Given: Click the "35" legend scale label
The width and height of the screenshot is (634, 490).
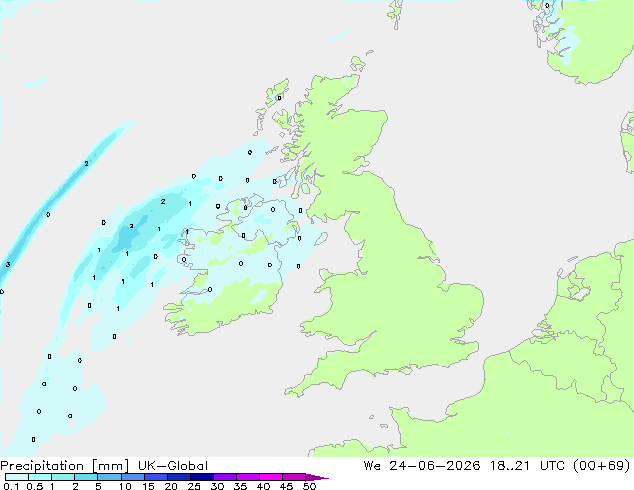Looking at the screenshot, I should [240, 486].
